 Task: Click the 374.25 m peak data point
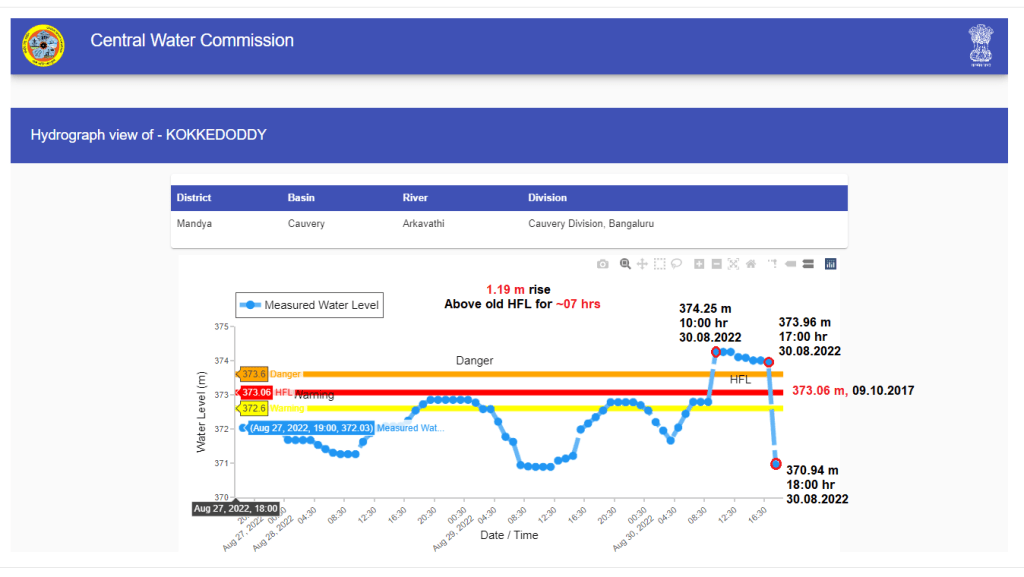tap(716, 352)
